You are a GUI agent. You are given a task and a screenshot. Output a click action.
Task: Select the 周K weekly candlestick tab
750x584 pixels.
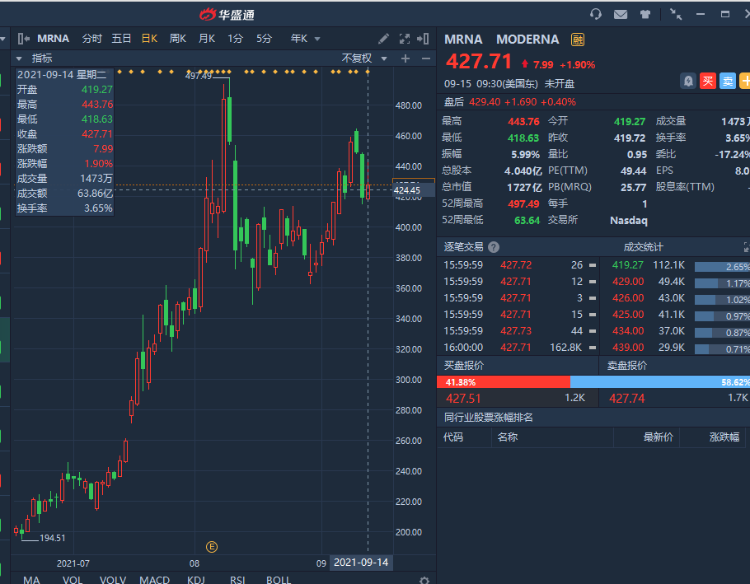[x=177, y=39]
